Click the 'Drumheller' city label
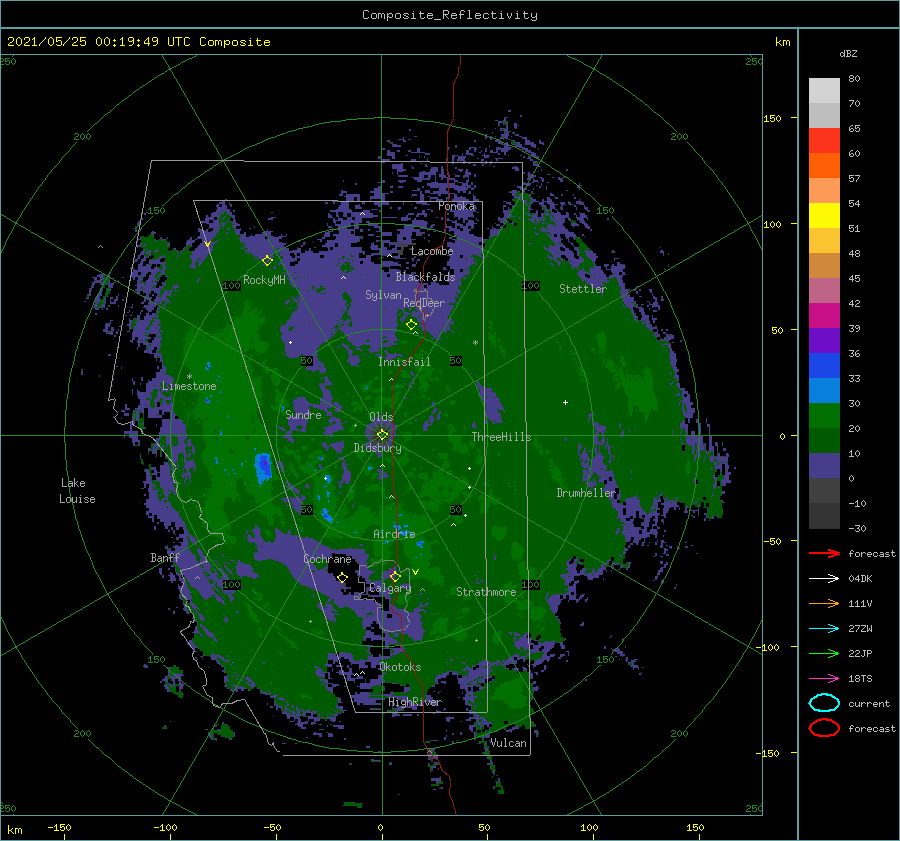Viewport: 900px width, 841px height. tap(585, 493)
